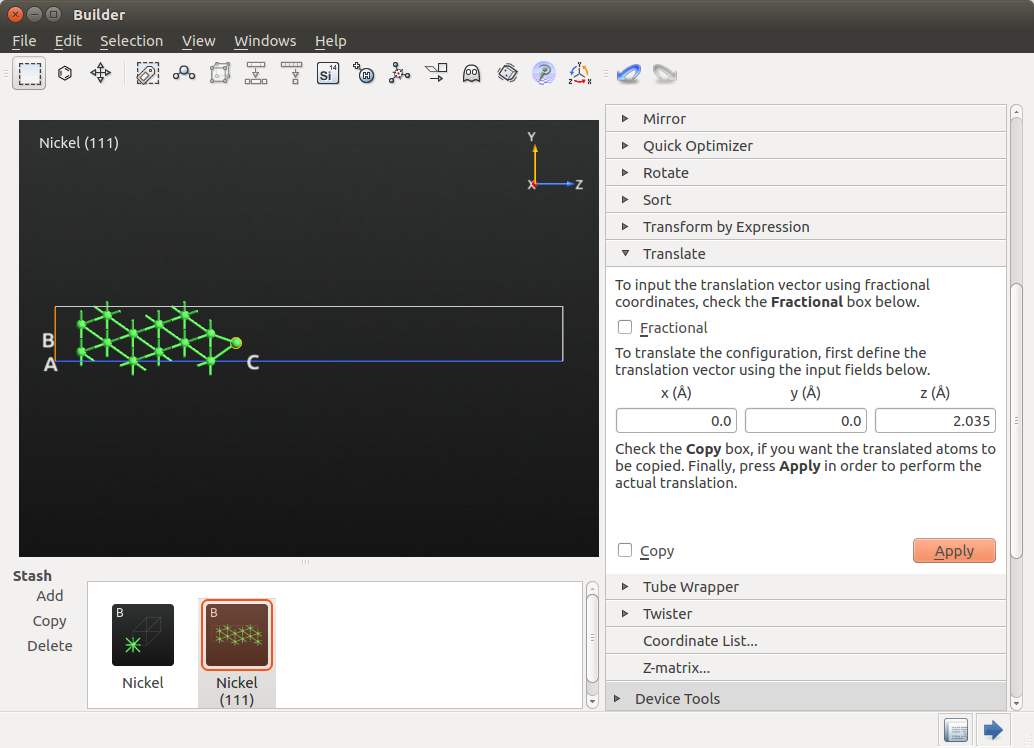1034x748 pixels.
Task: Expand the Device Tools group
Action: point(806,699)
